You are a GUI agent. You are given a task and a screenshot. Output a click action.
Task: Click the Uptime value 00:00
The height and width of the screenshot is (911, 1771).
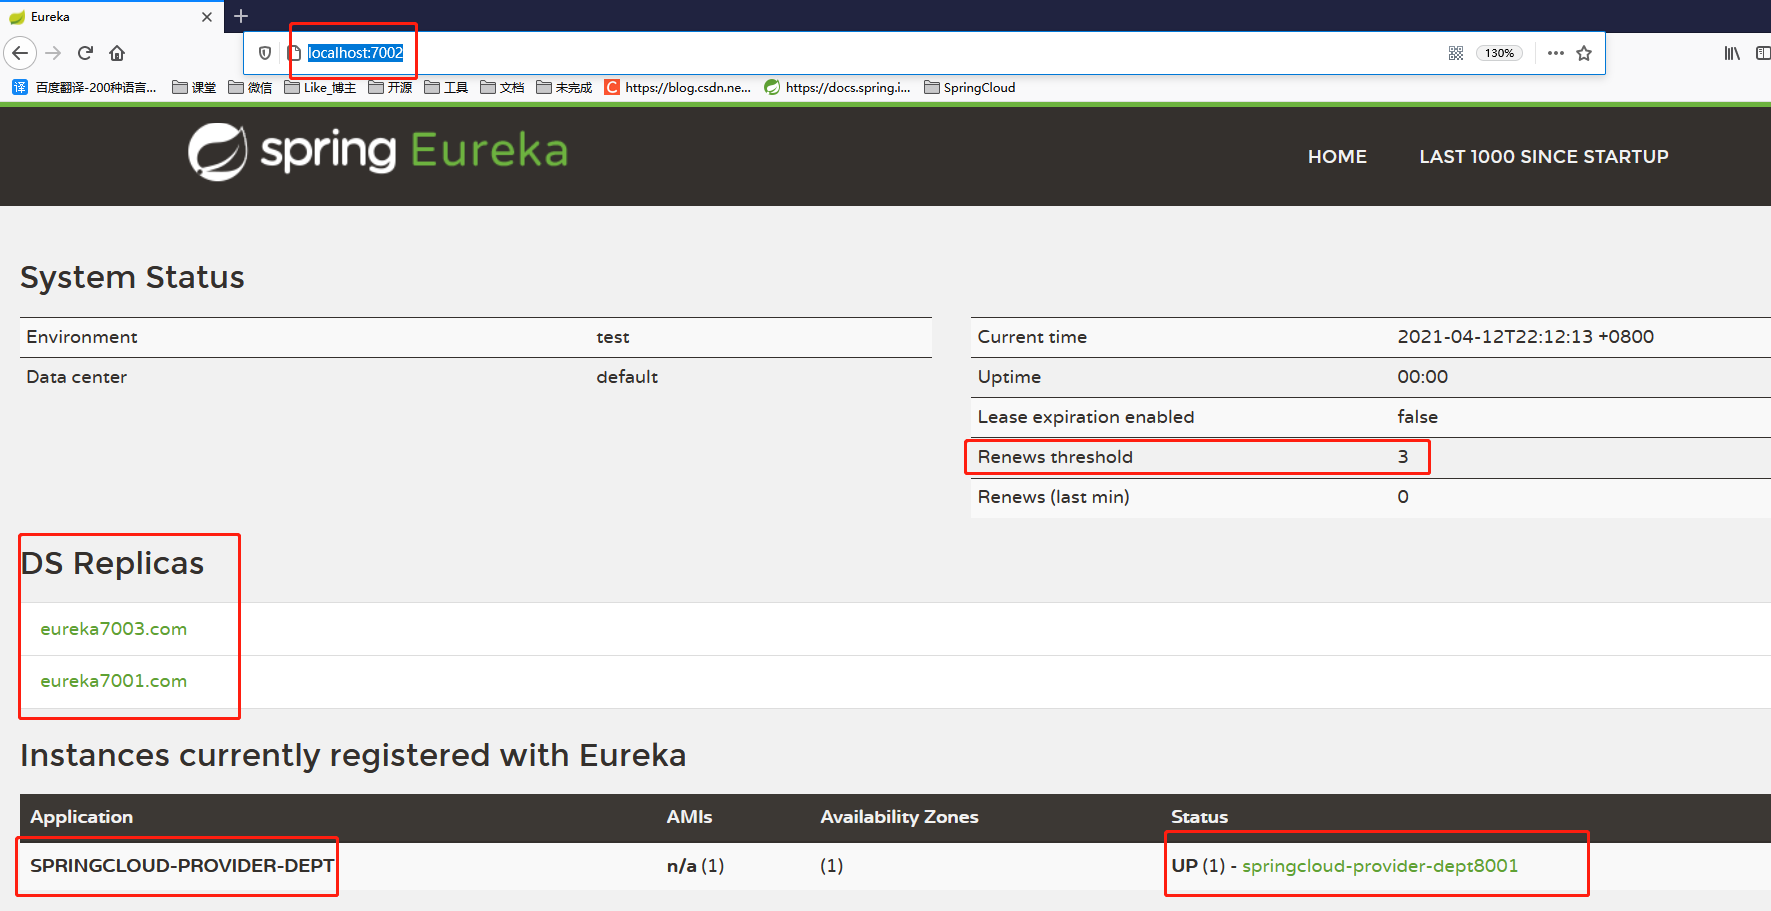(x=1422, y=377)
